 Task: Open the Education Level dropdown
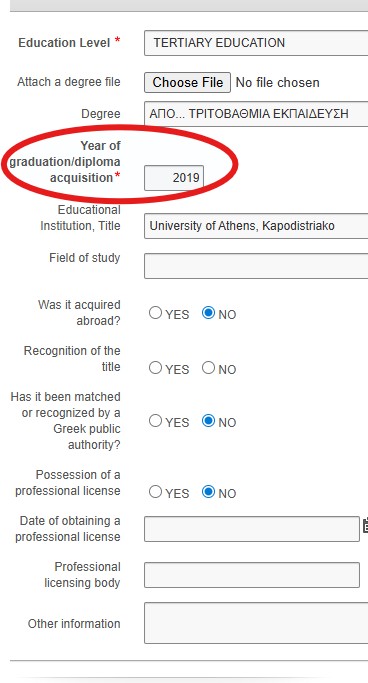coord(256,43)
